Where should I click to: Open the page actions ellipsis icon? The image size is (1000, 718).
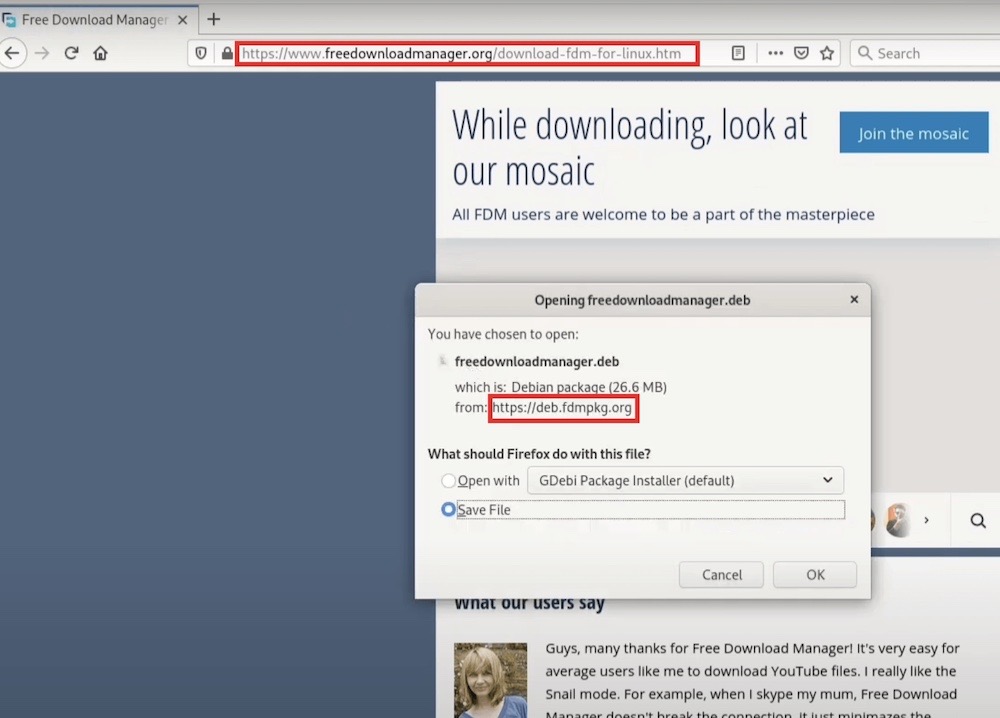(x=775, y=53)
